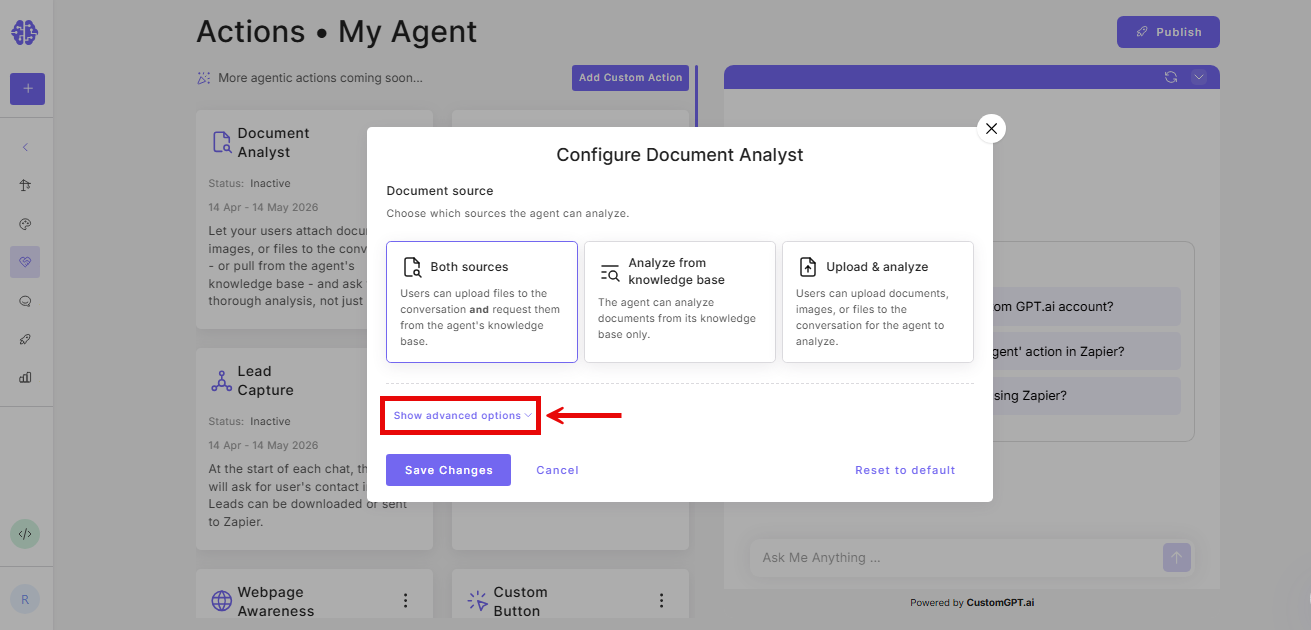Collapse chat preview using header chevron
Viewport: 1311px width, 630px height.
tap(1199, 77)
